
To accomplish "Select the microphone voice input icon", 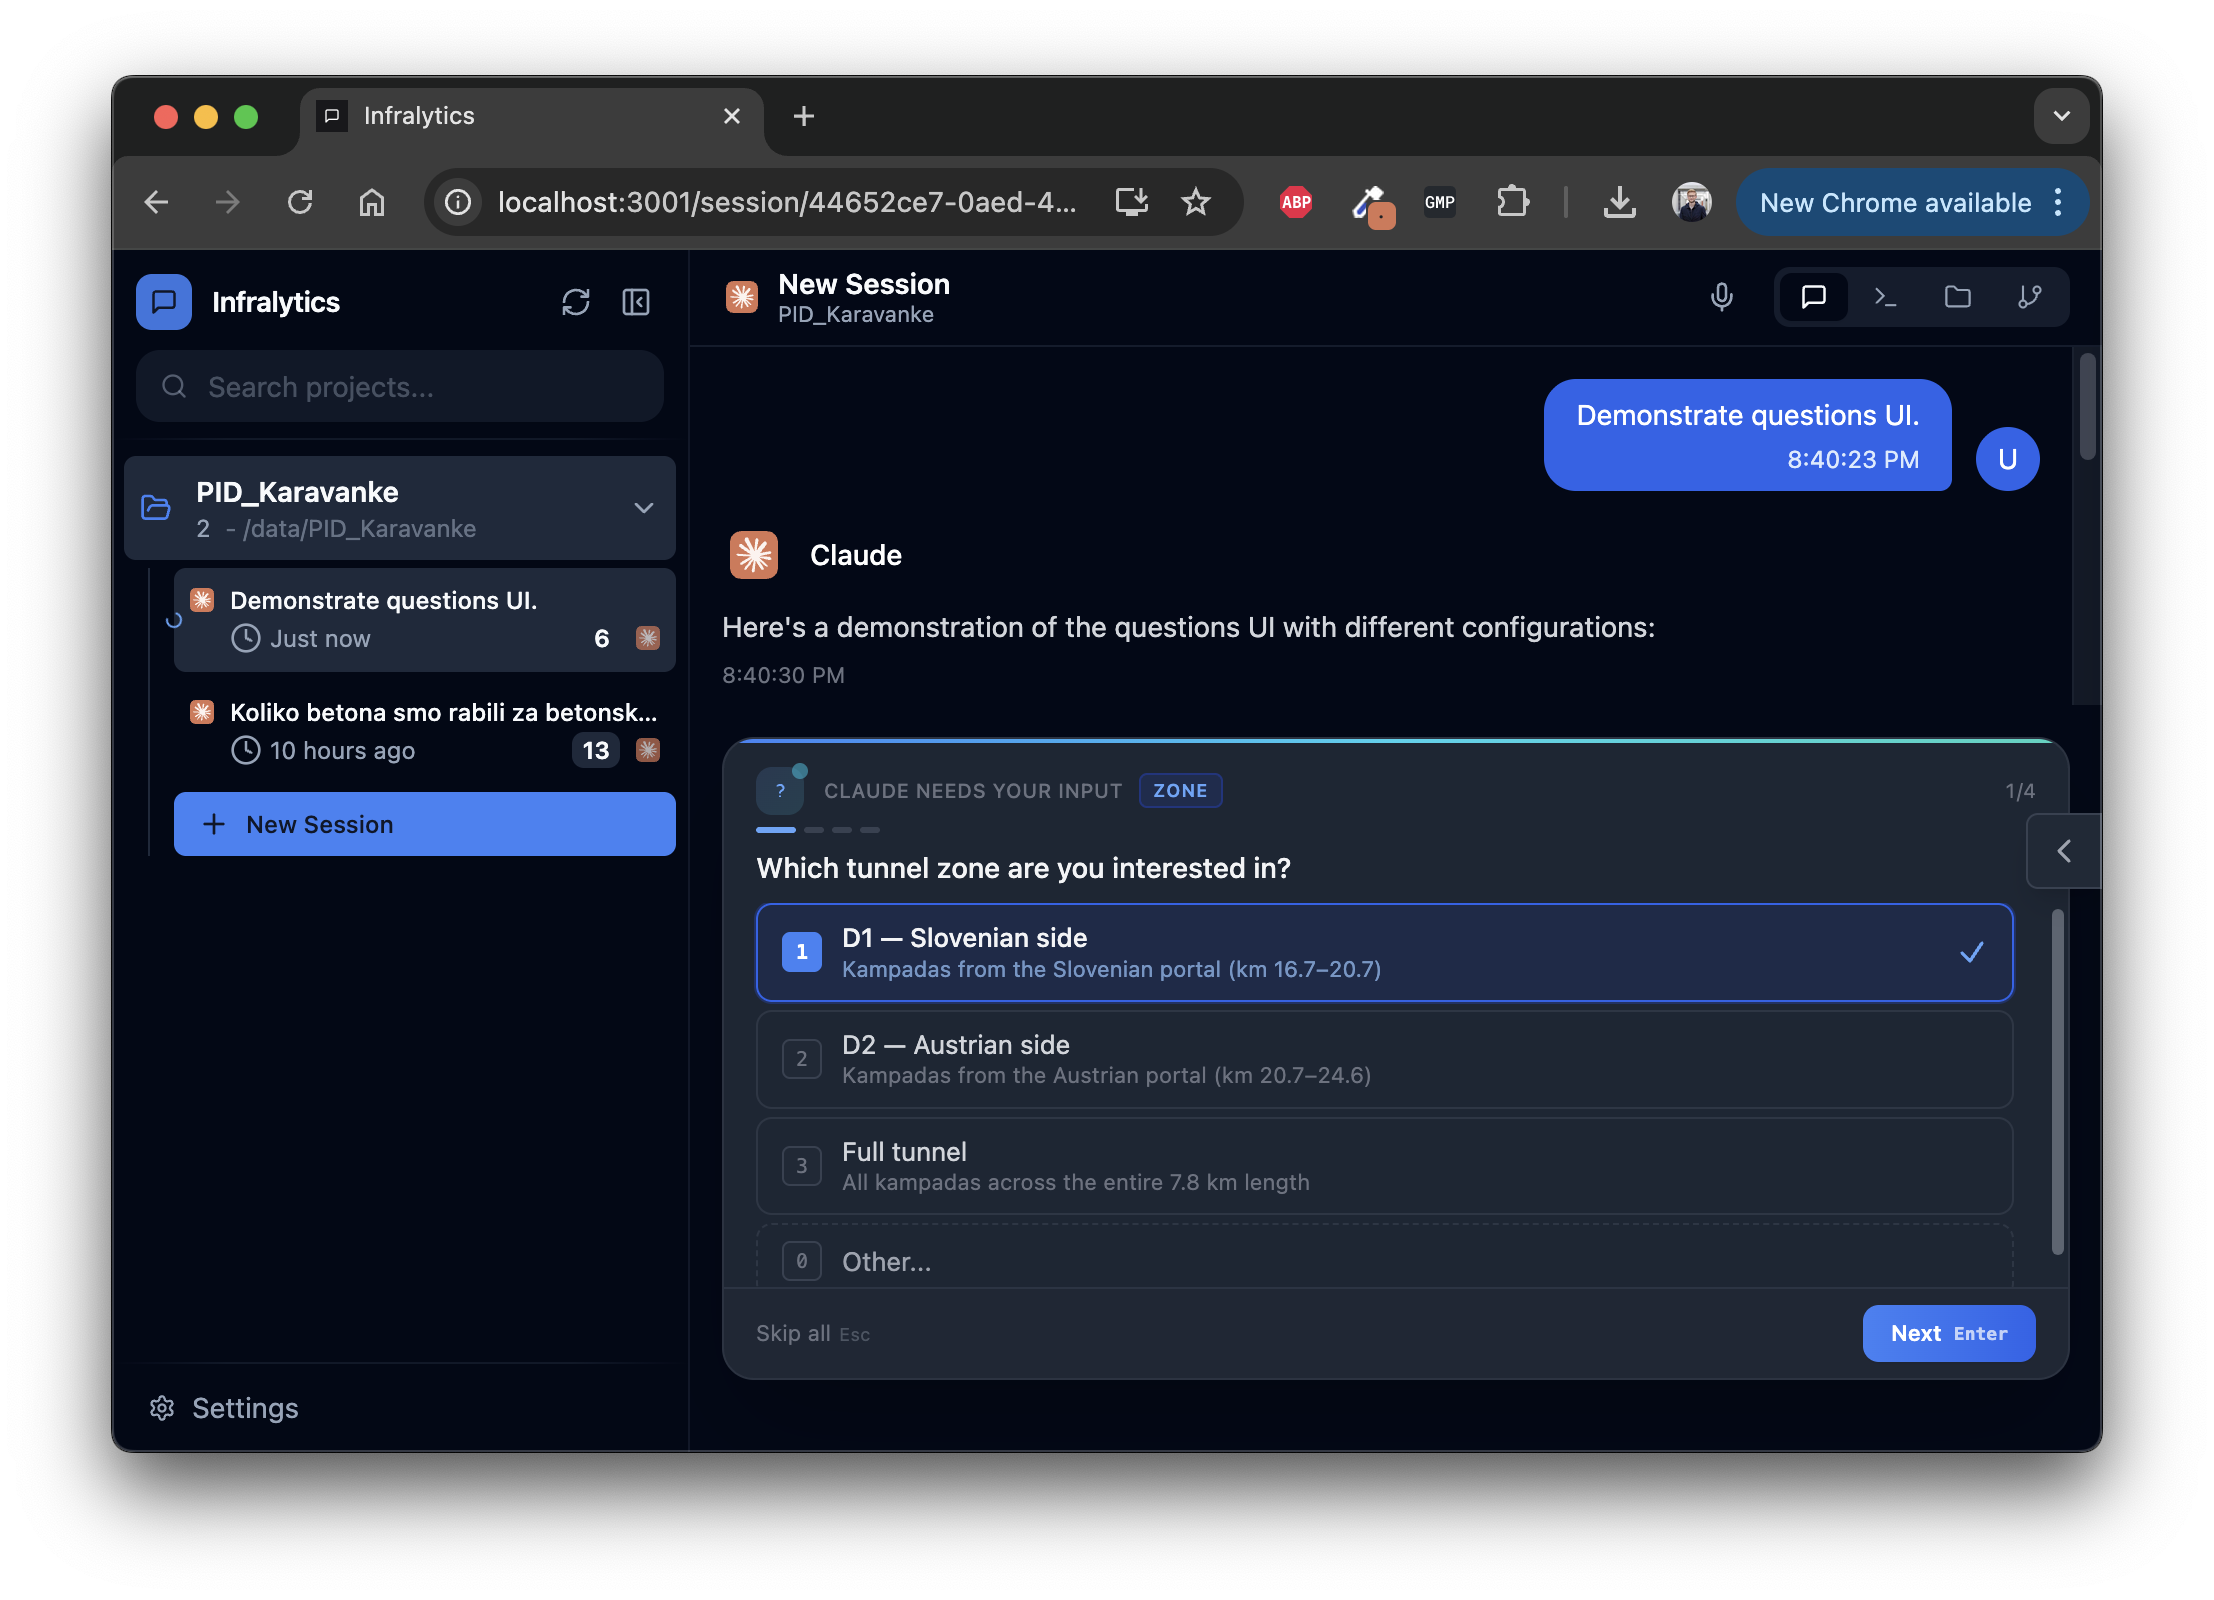I will pos(1720,297).
